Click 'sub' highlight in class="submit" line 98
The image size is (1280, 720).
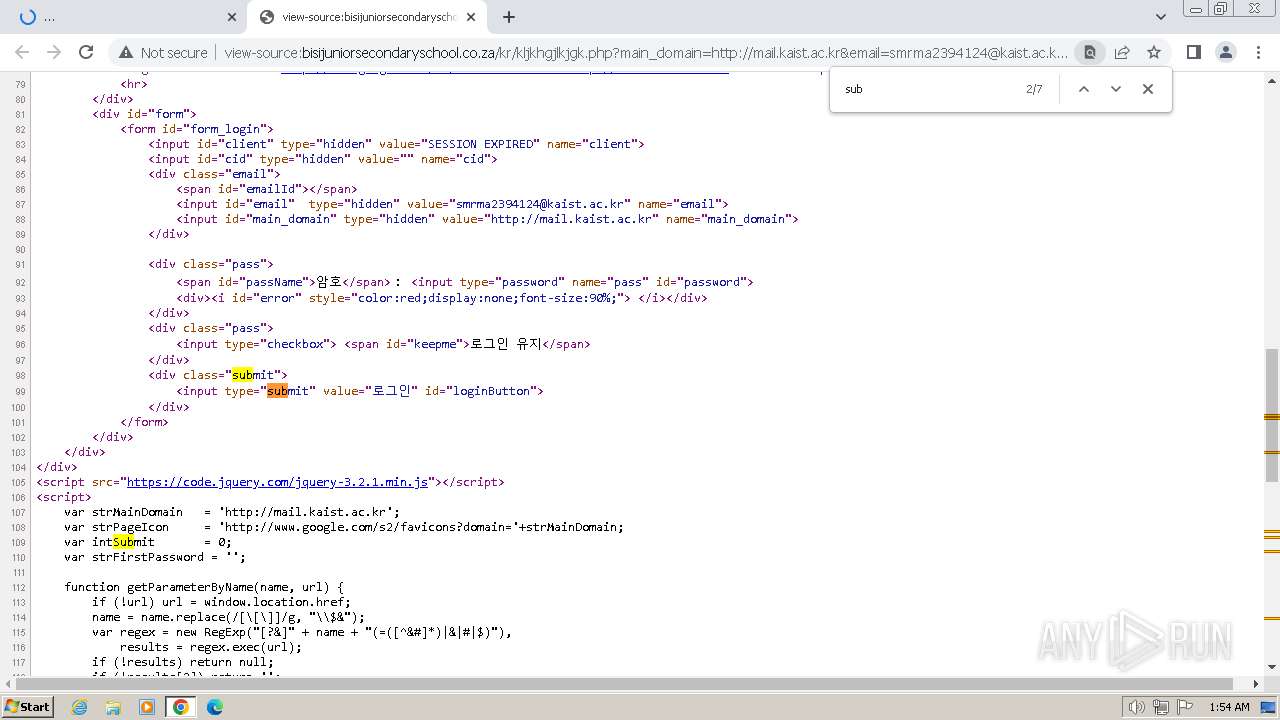(x=242, y=375)
